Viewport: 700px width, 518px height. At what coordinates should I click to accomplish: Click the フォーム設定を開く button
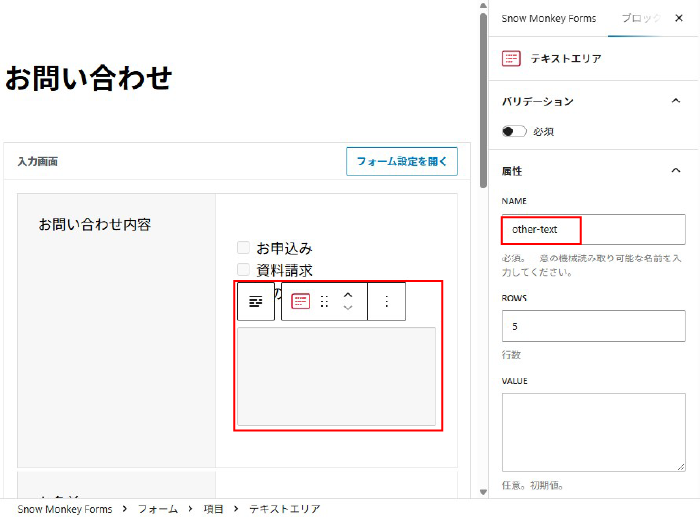(x=401, y=161)
